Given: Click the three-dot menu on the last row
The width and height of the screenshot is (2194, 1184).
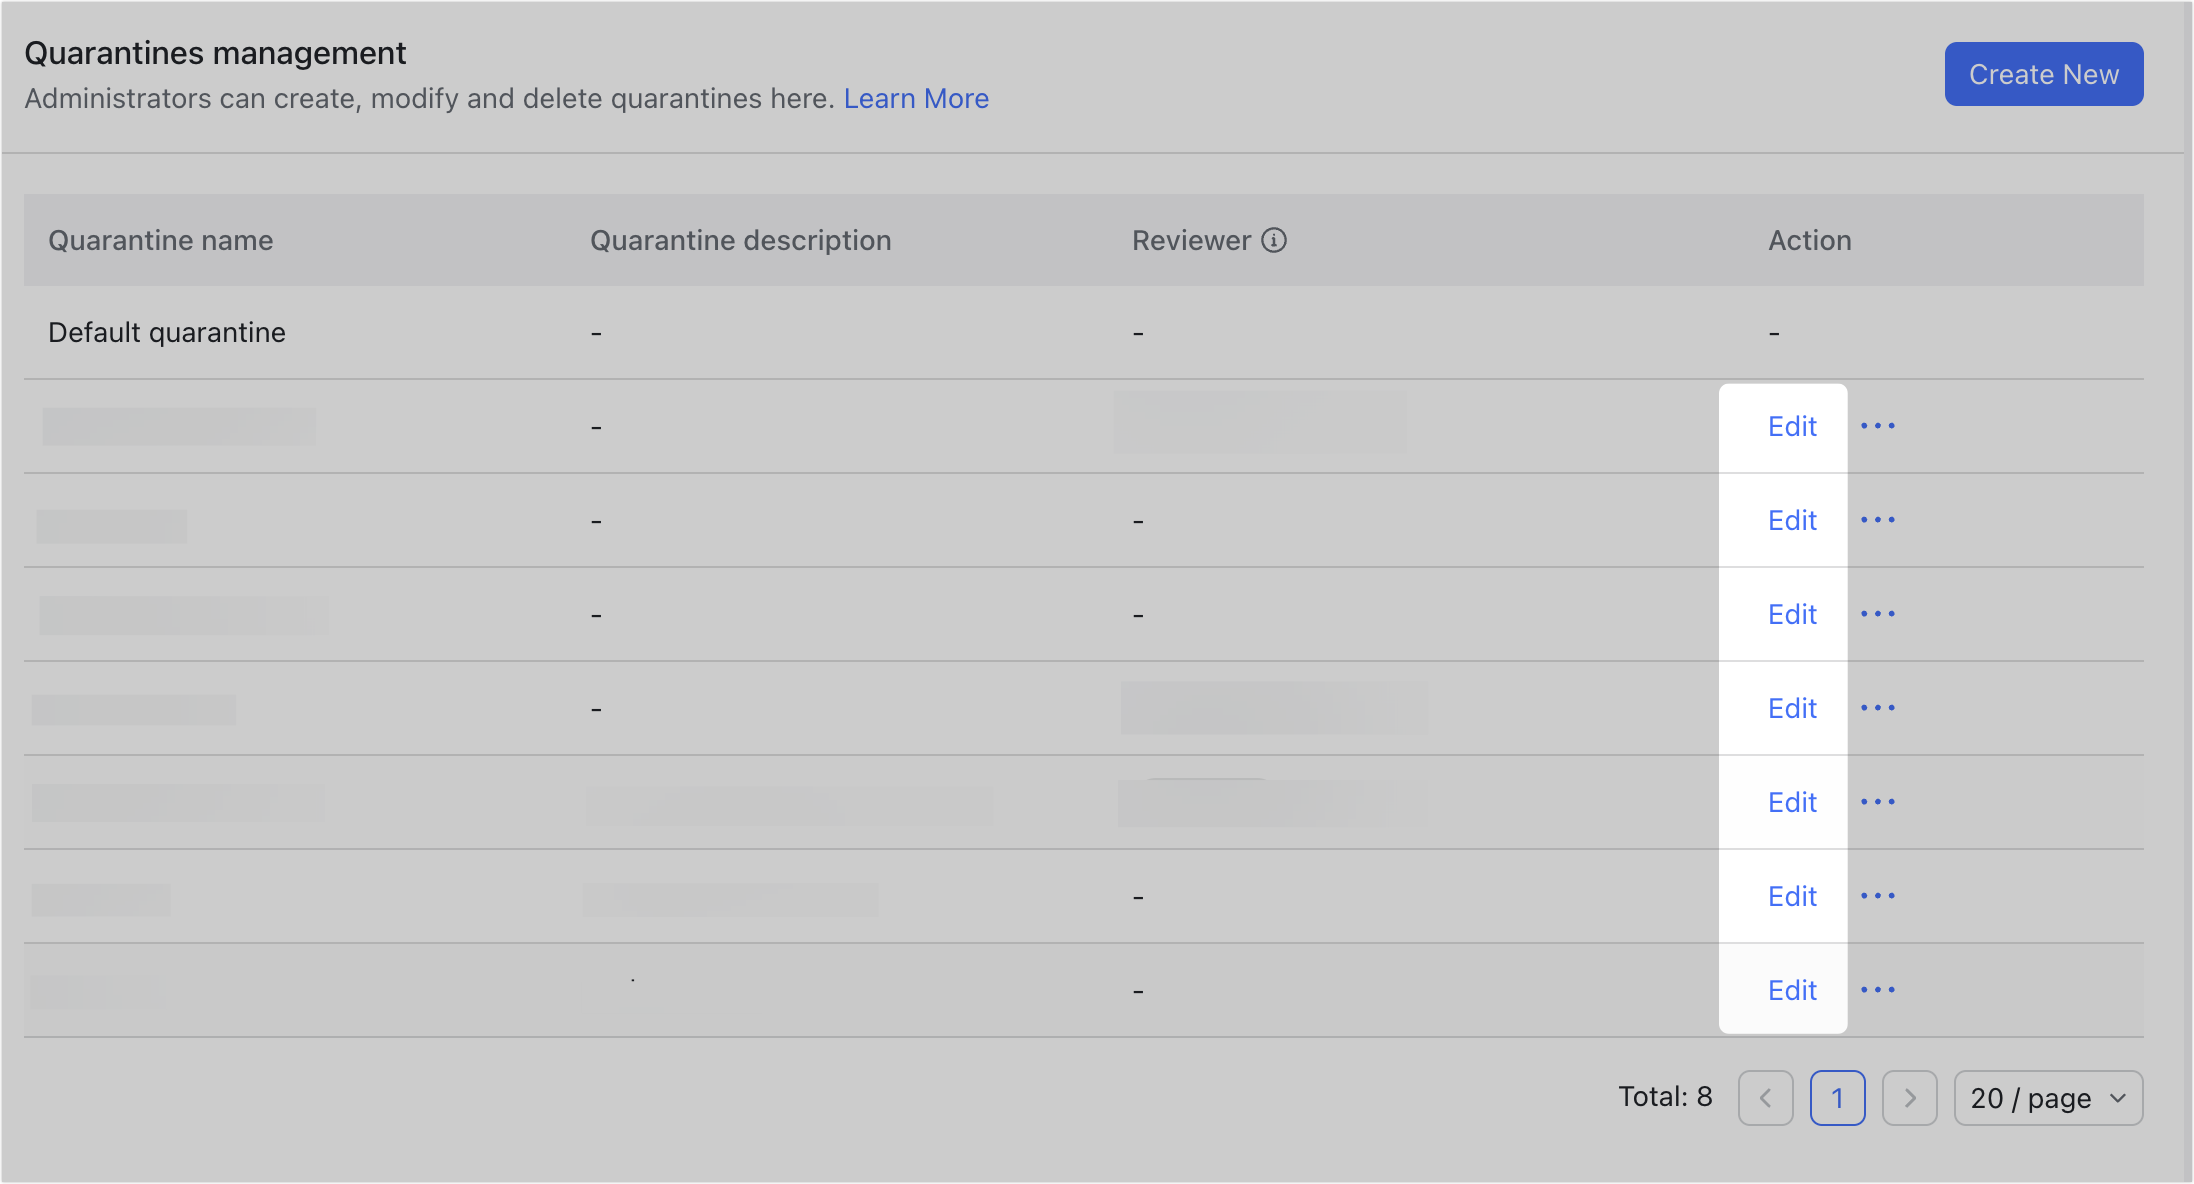Looking at the screenshot, I should coord(1878,990).
